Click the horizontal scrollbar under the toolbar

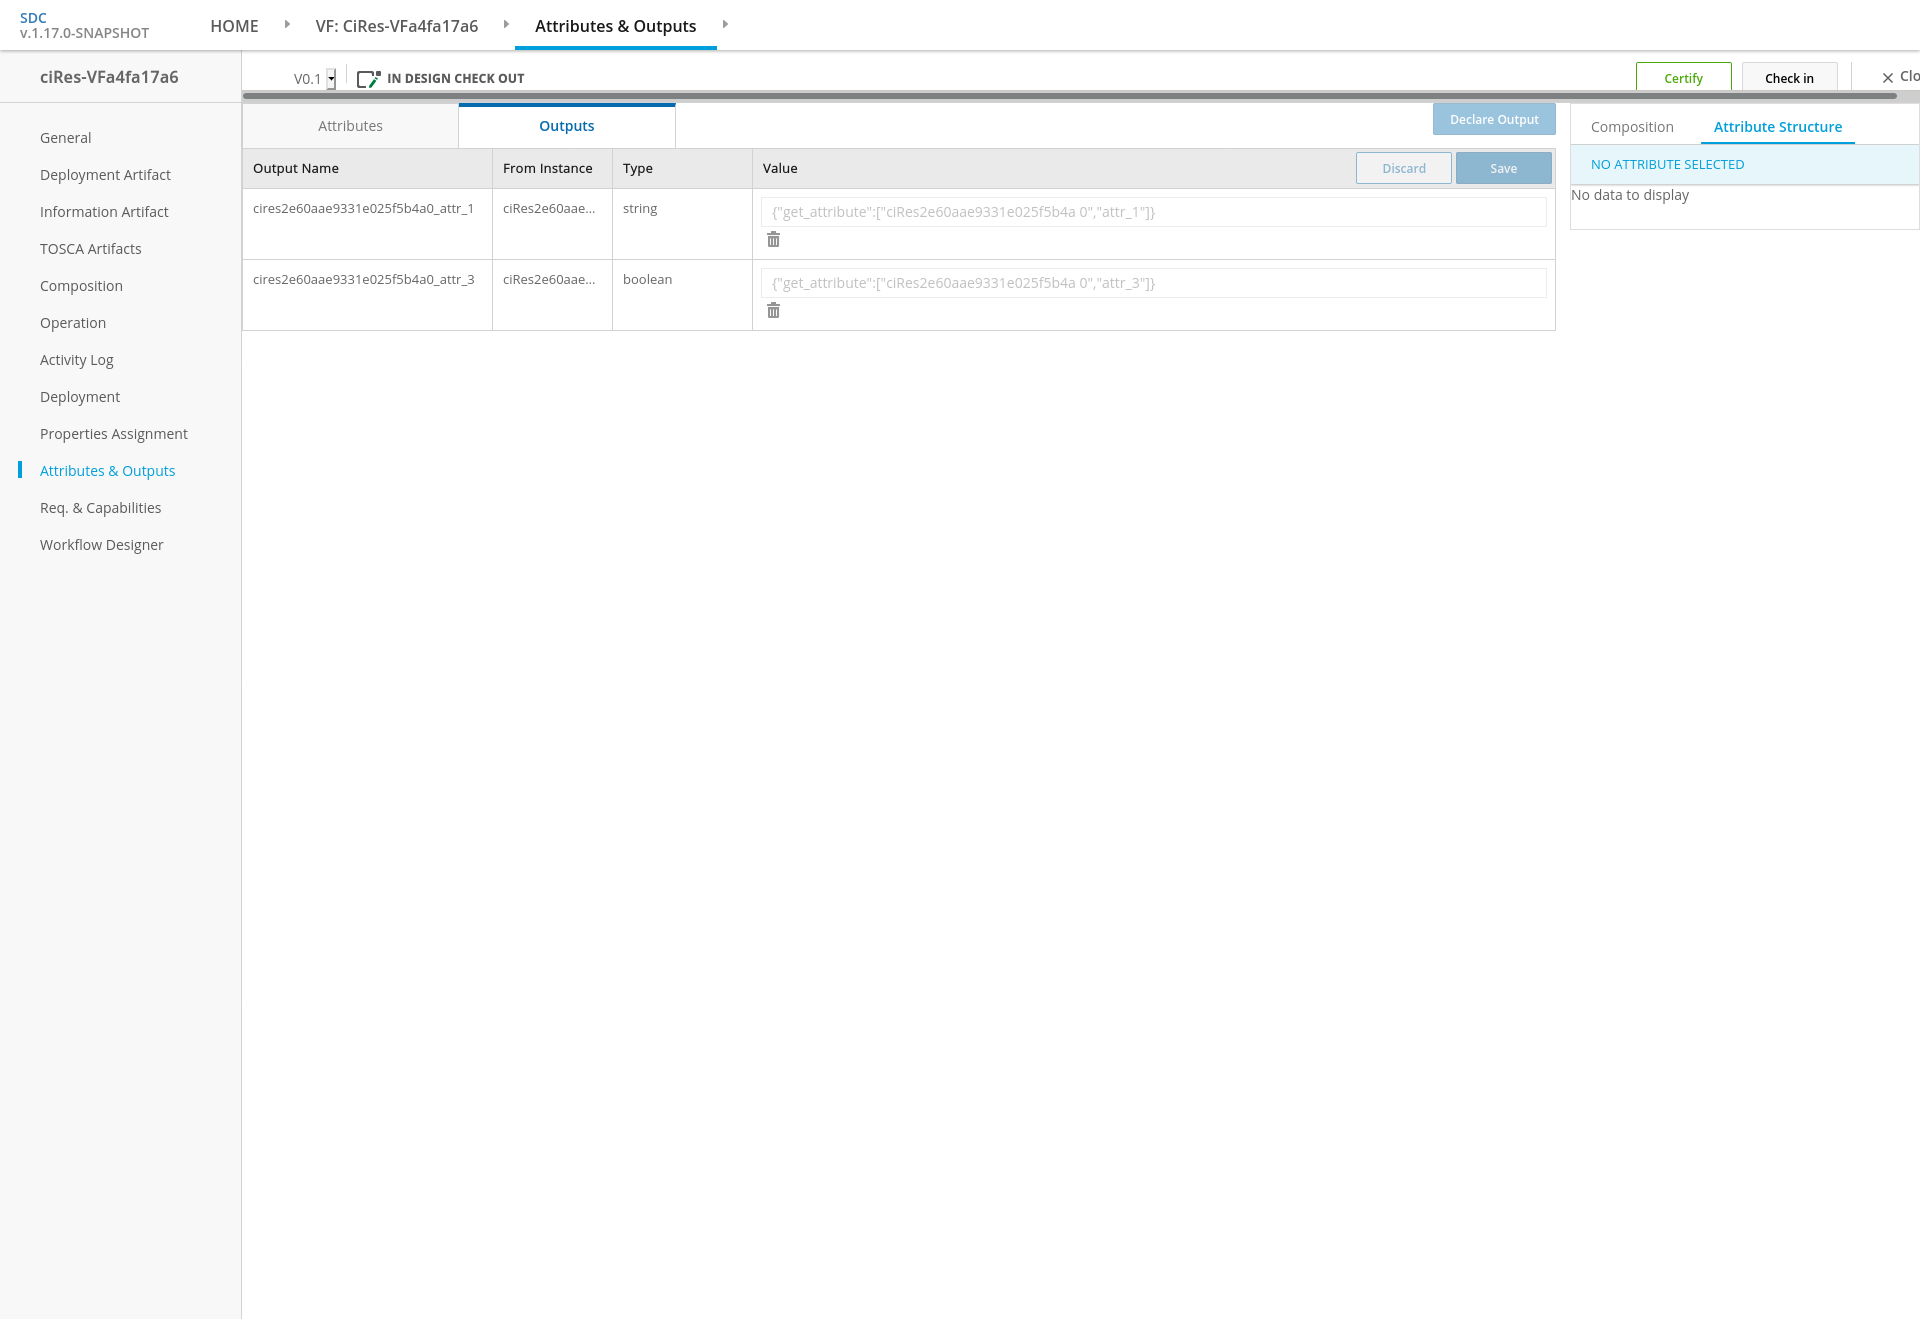pyautogui.click(x=1070, y=96)
